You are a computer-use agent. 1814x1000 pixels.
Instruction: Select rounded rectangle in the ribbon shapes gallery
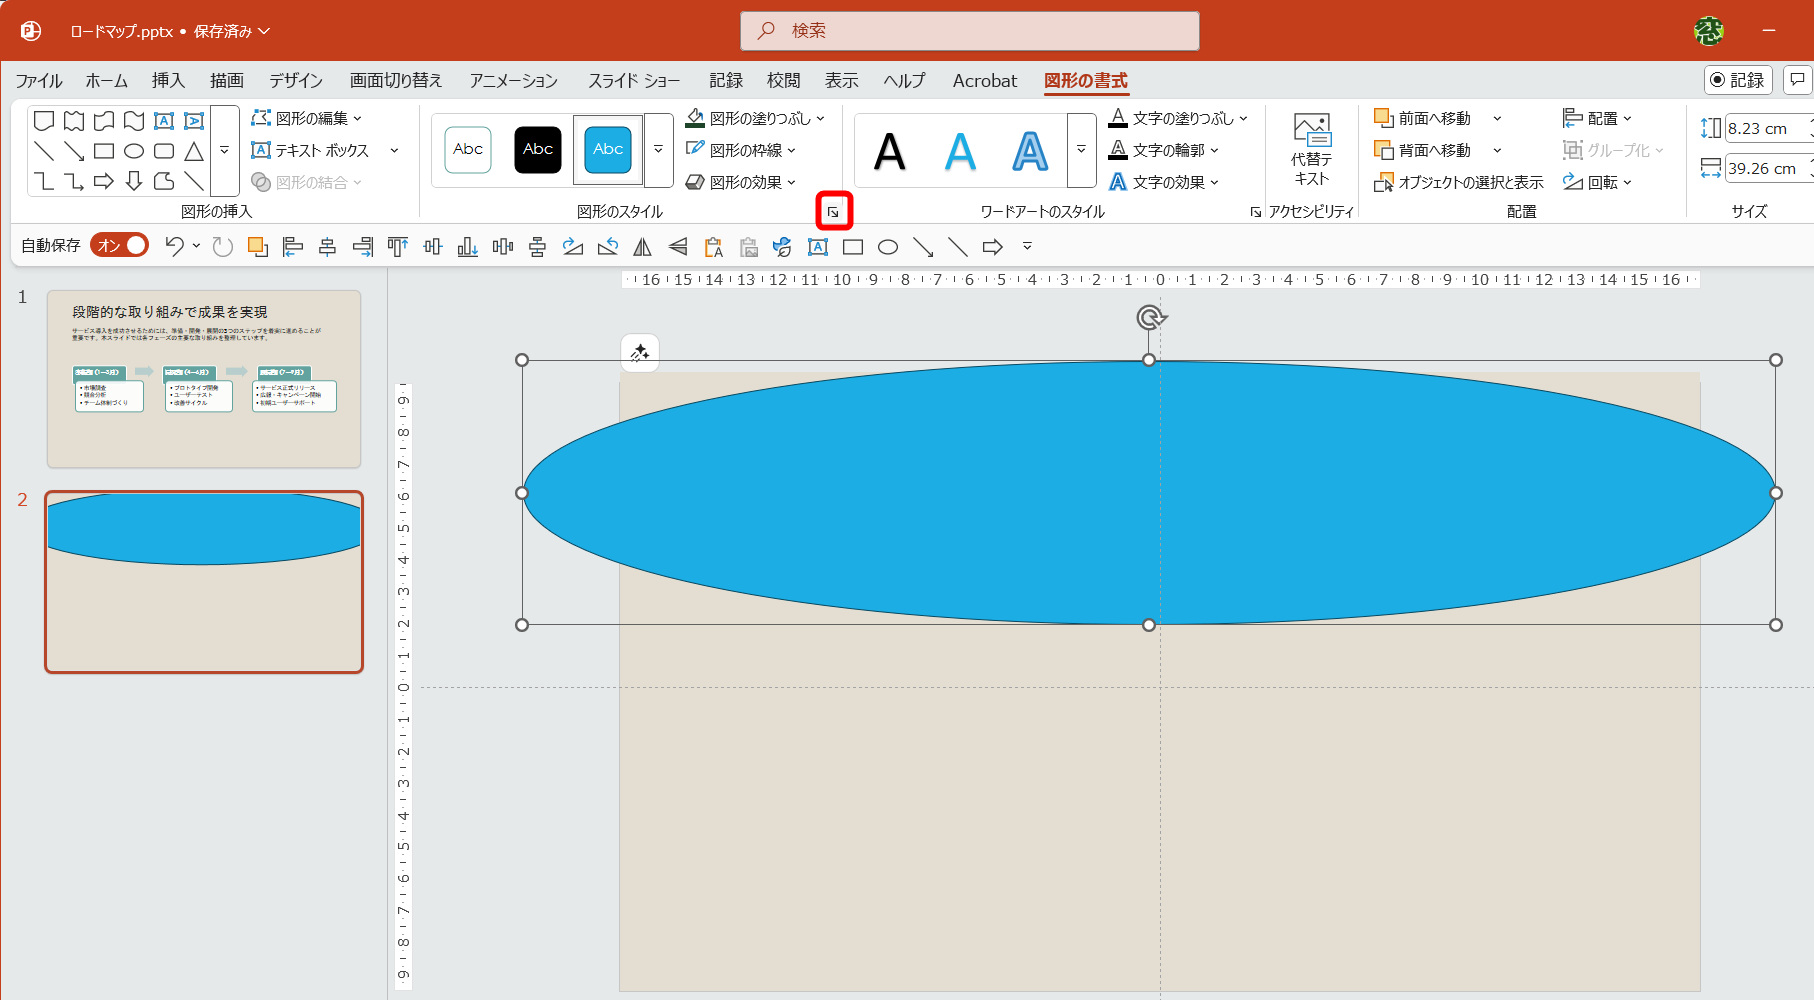[x=164, y=151]
